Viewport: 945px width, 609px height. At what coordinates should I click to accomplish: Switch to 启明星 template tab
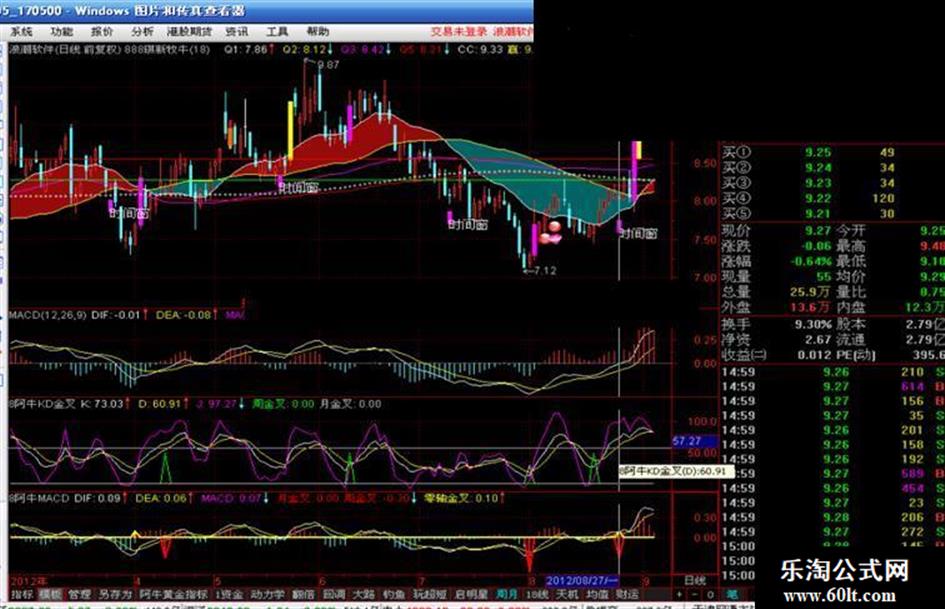tap(471, 594)
